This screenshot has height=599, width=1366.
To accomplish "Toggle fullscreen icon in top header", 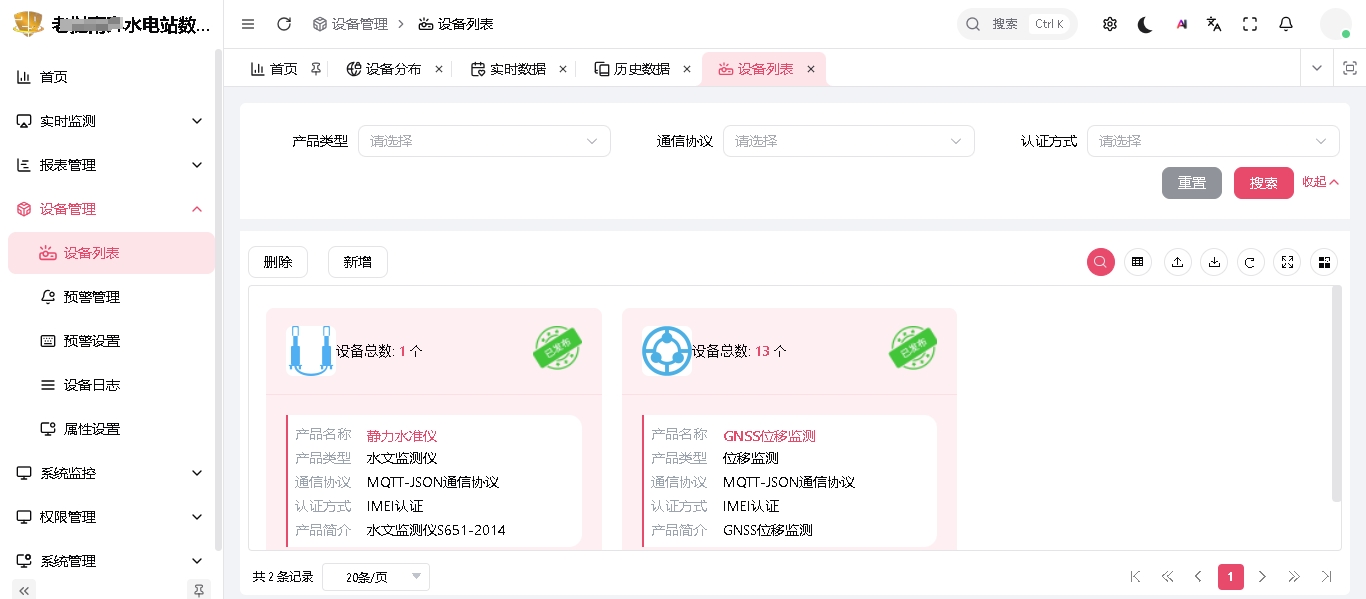I will pyautogui.click(x=1250, y=24).
